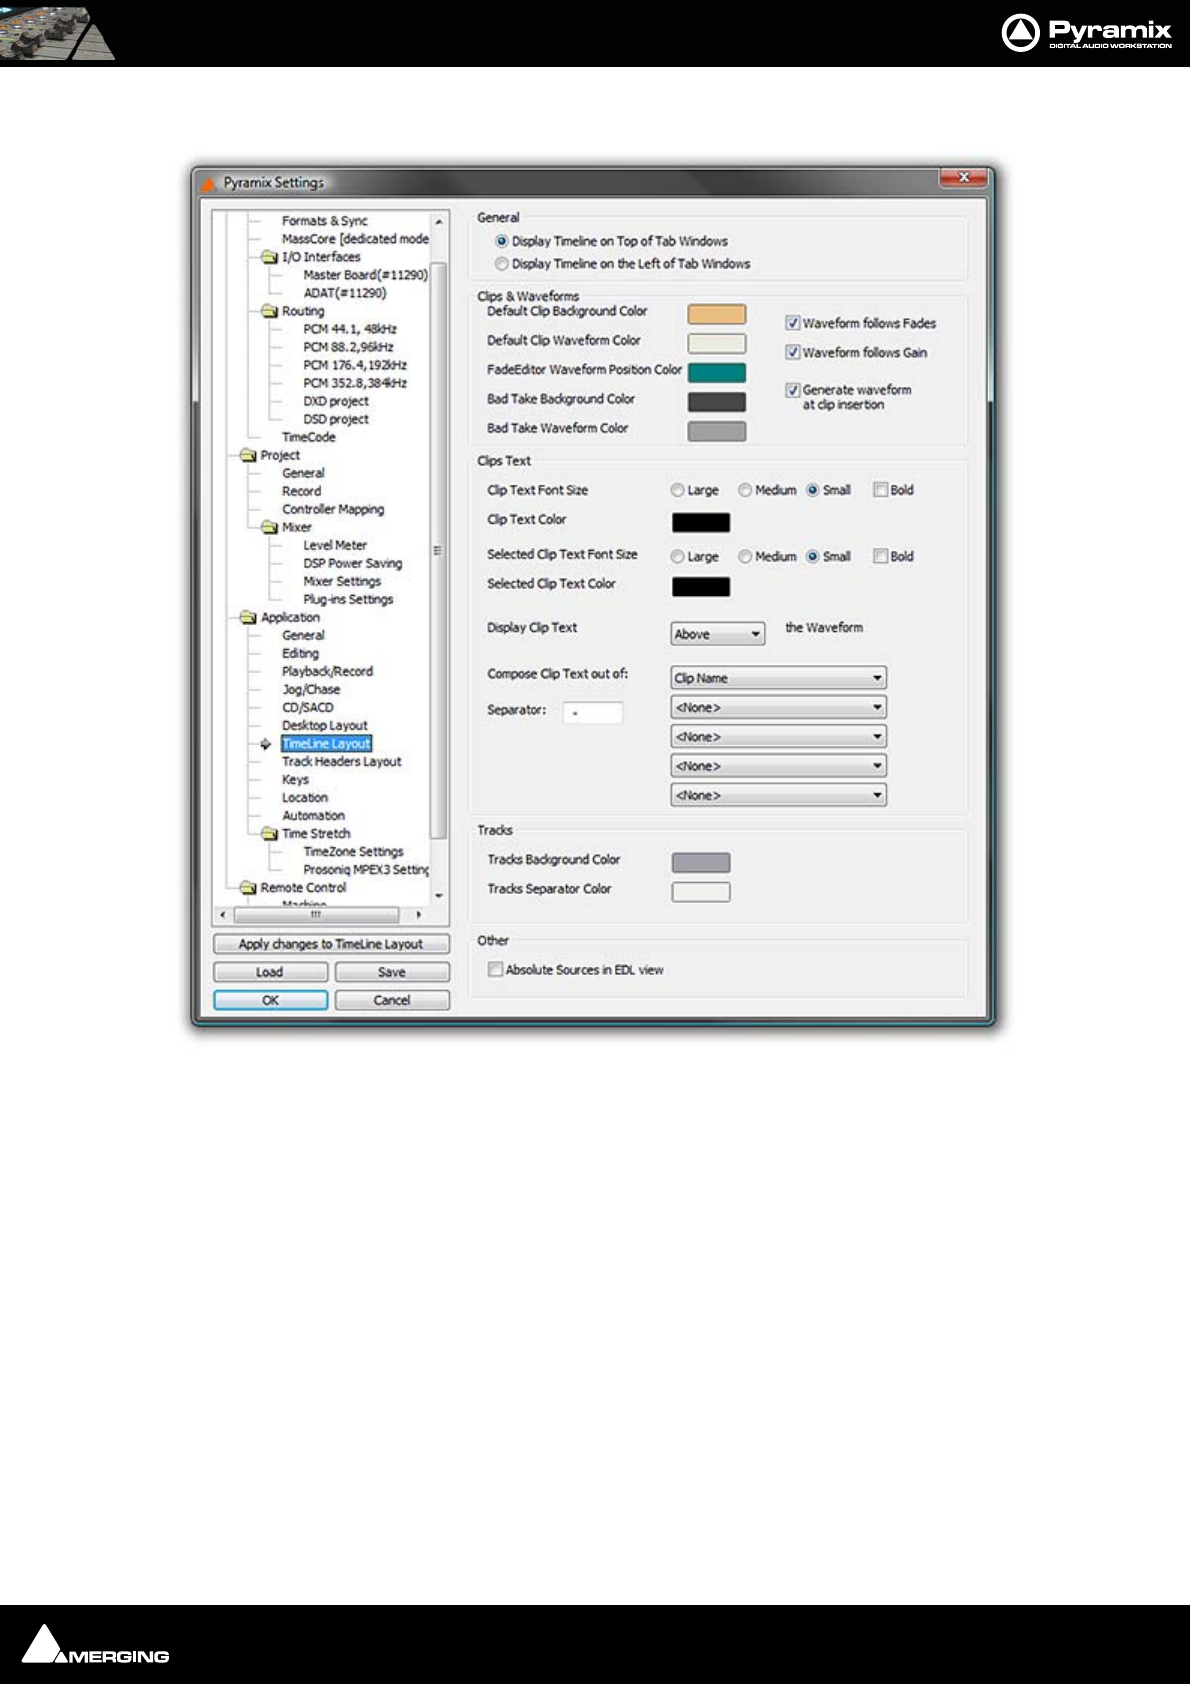Click FadeEditor Waveform Position Color swatch
The height and width of the screenshot is (1684, 1190).
point(717,372)
